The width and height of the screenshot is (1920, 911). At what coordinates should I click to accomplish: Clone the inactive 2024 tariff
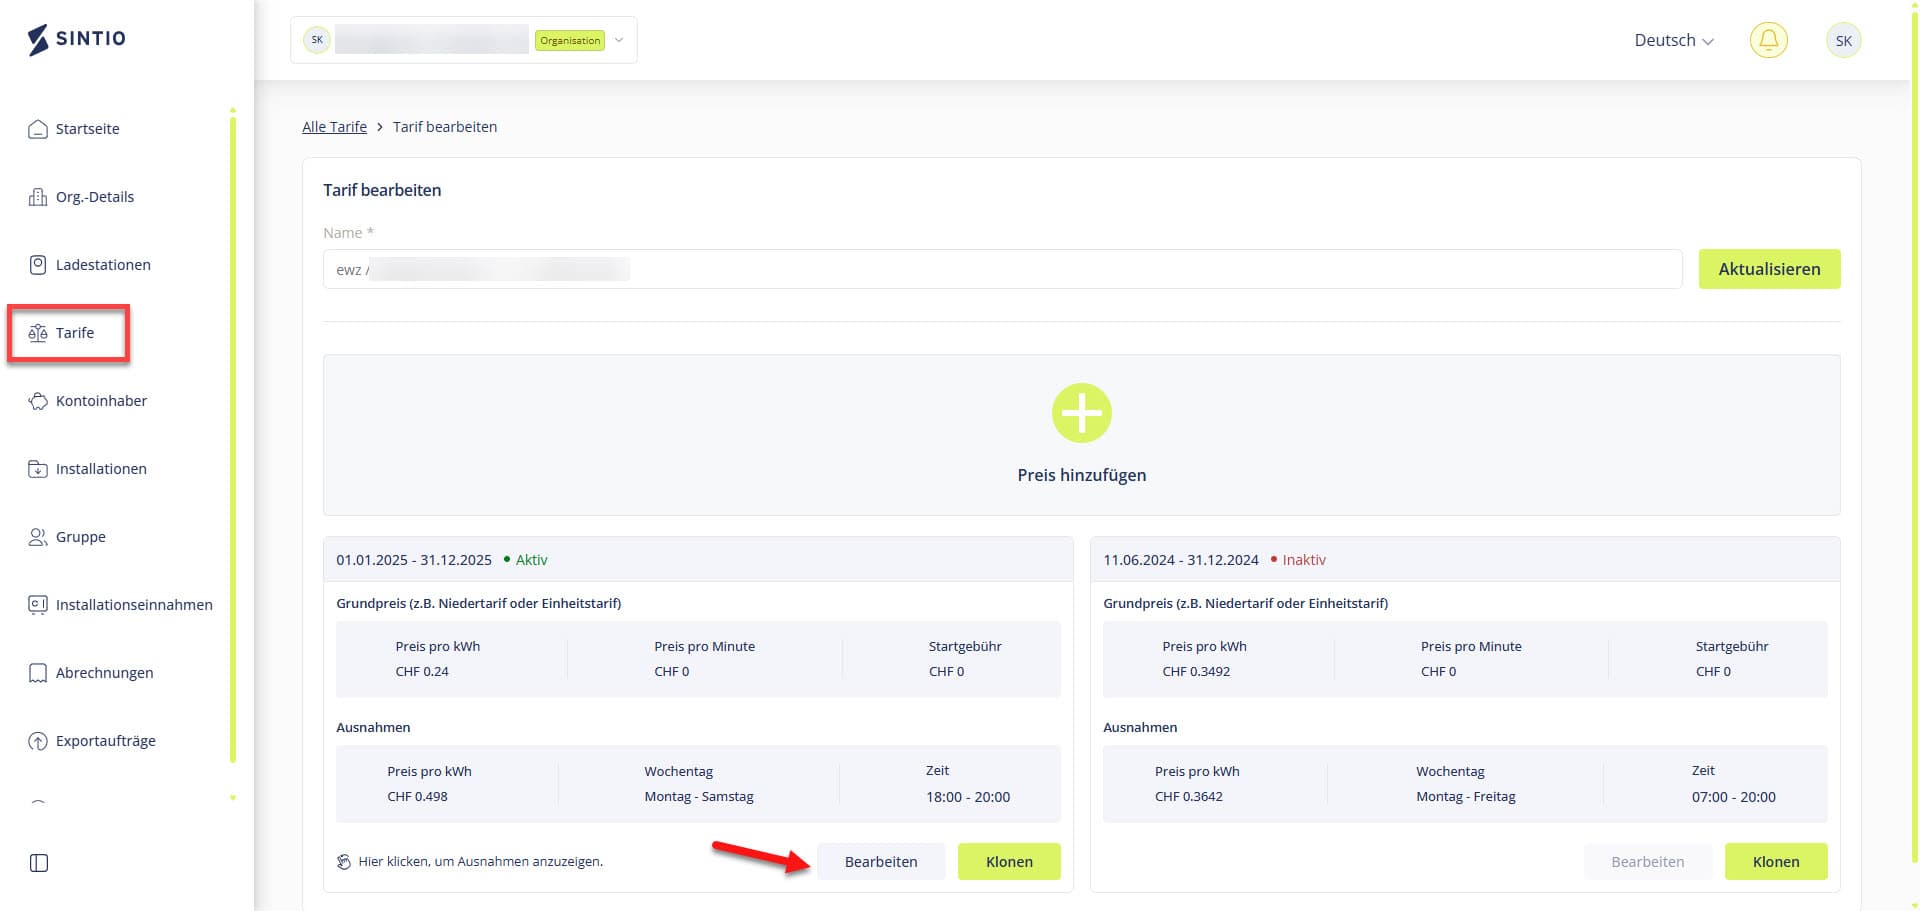[x=1775, y=862]
